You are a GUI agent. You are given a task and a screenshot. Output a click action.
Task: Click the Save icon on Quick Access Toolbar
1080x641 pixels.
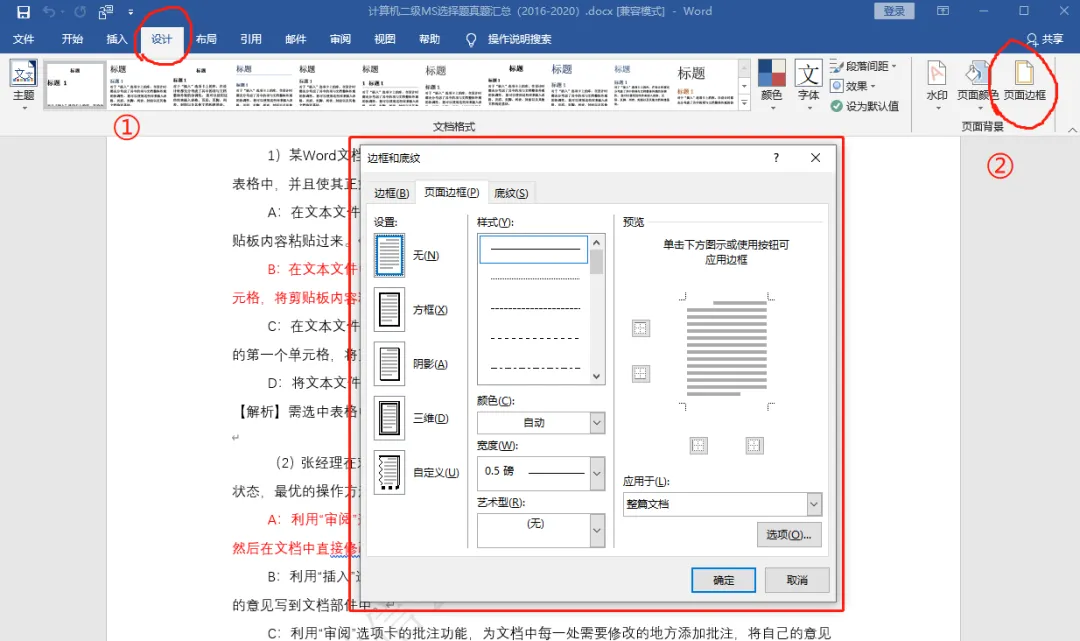22,11
